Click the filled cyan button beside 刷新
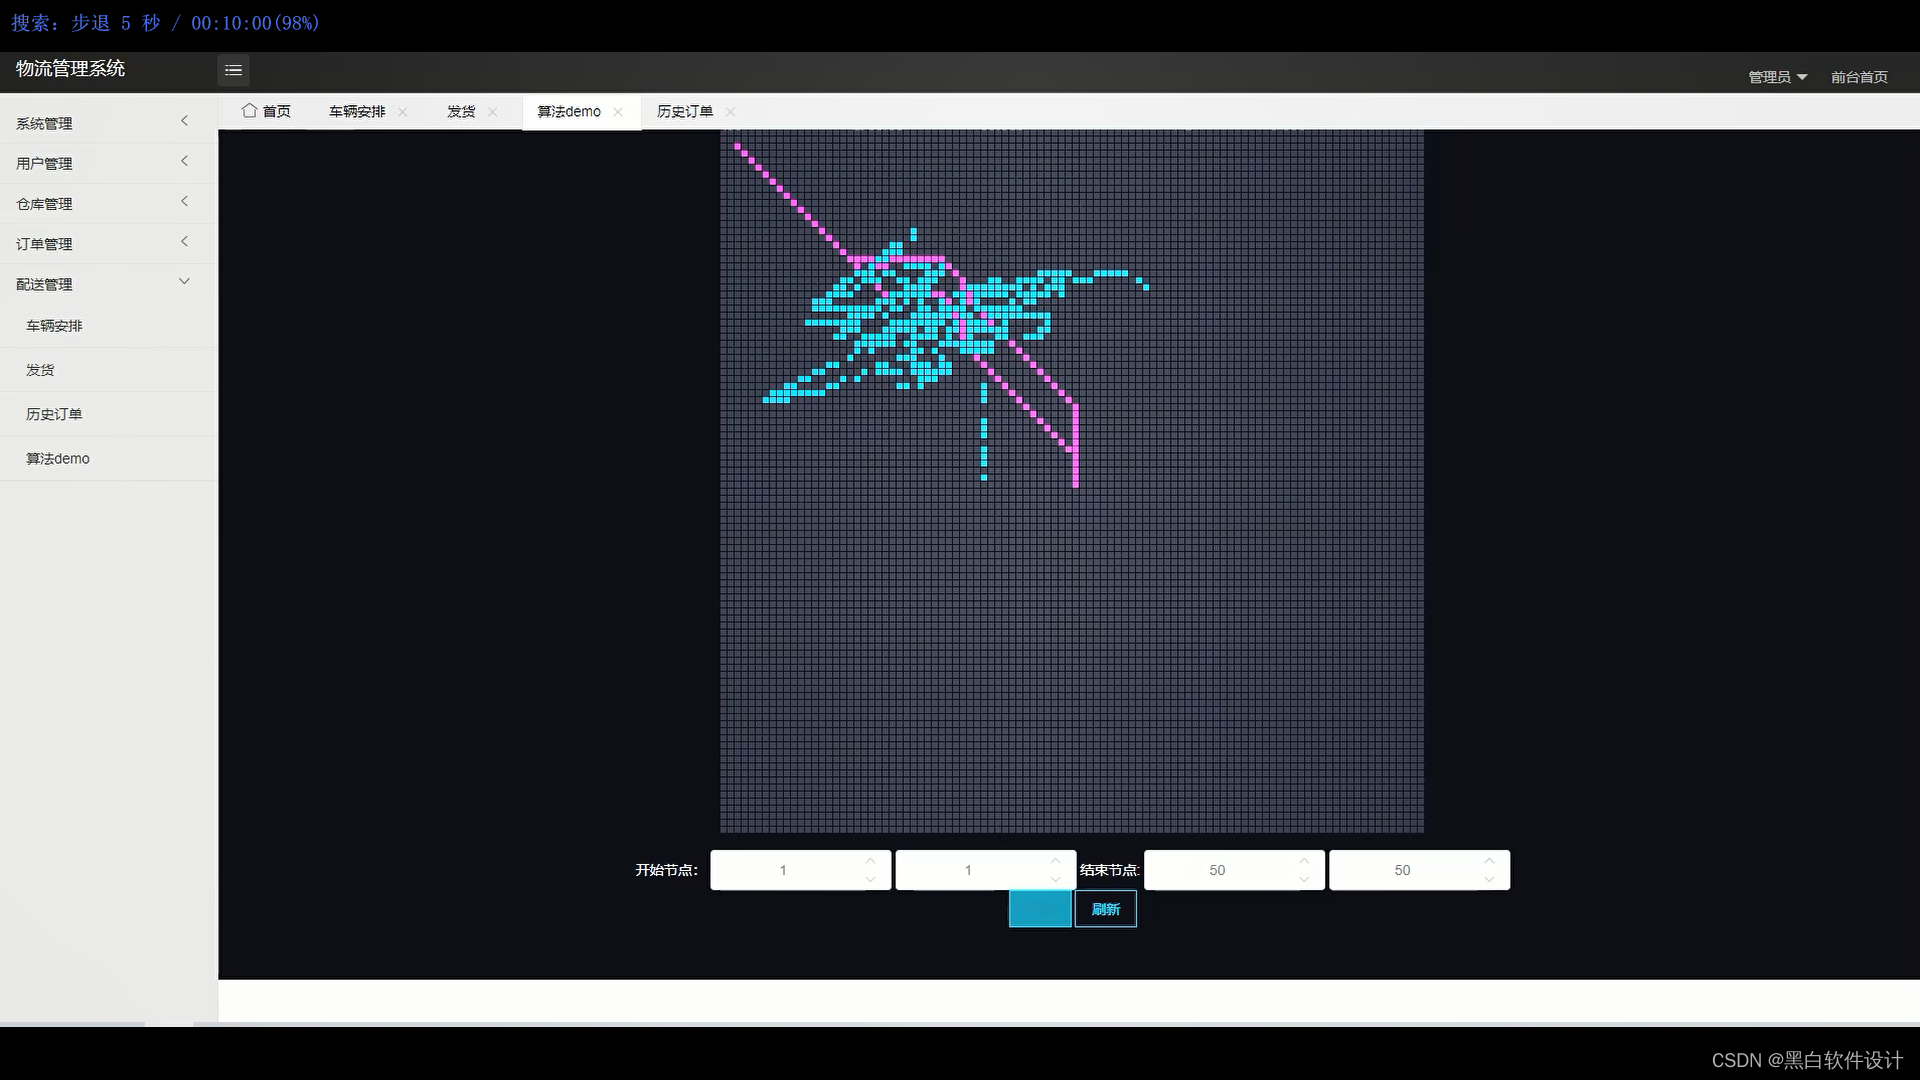 coord(1040,909)
